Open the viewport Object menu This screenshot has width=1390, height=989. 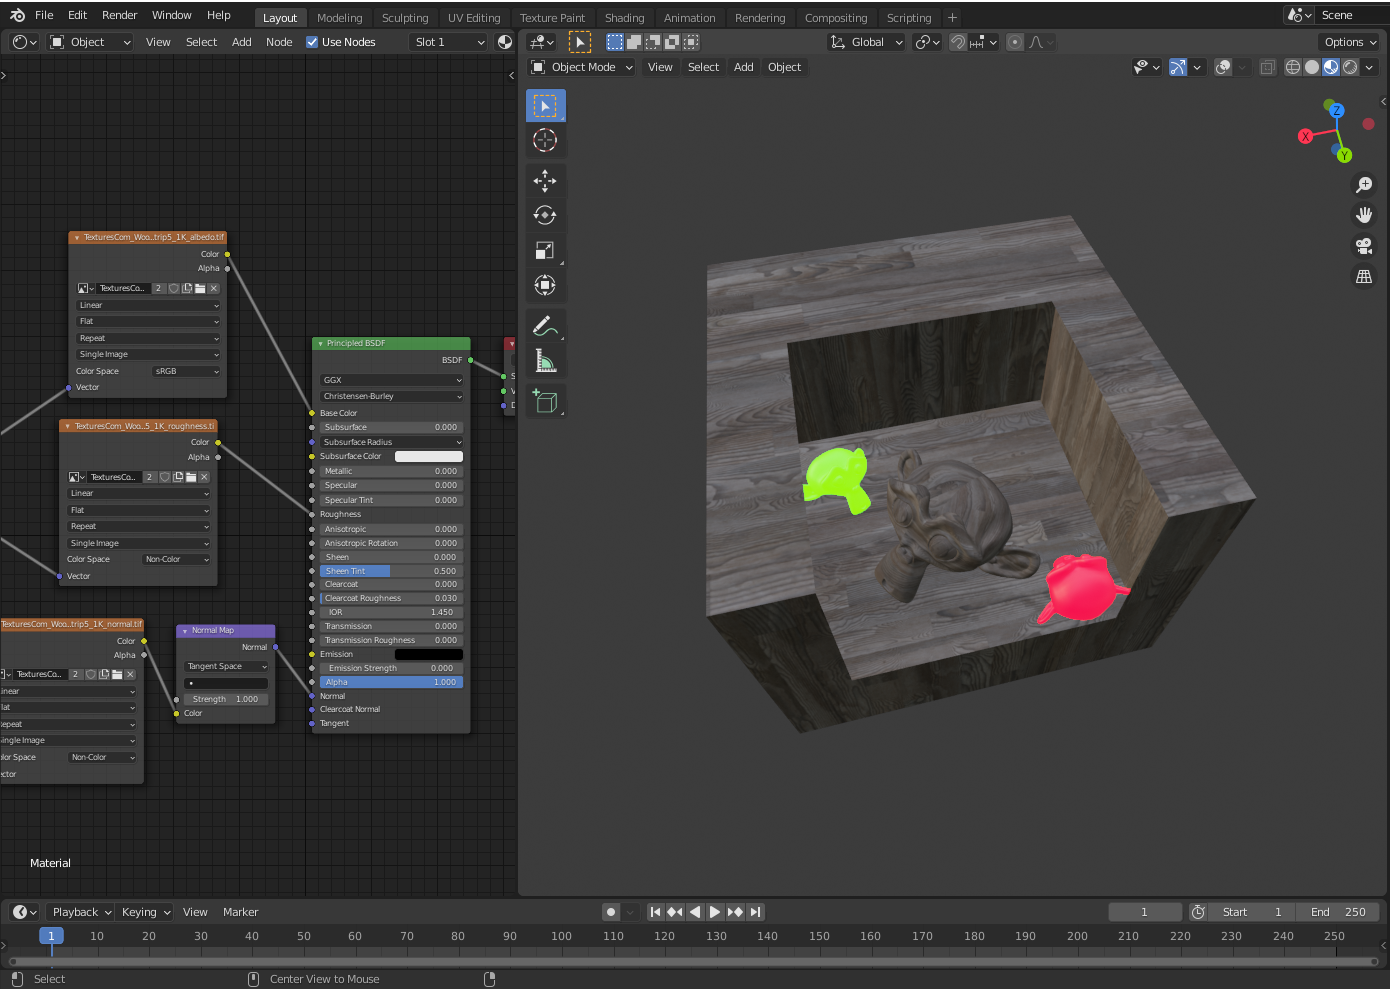[784, 67]
